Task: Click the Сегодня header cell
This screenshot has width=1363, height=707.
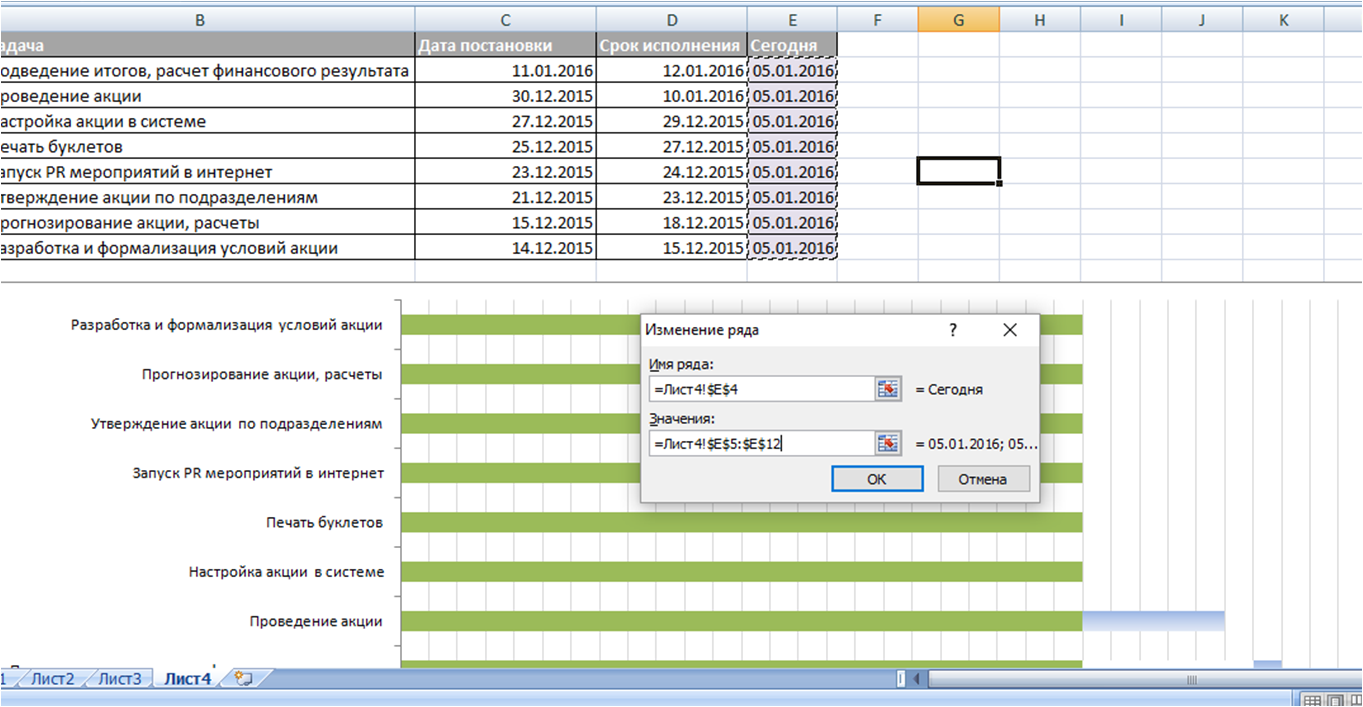Action: pos(792,45)
